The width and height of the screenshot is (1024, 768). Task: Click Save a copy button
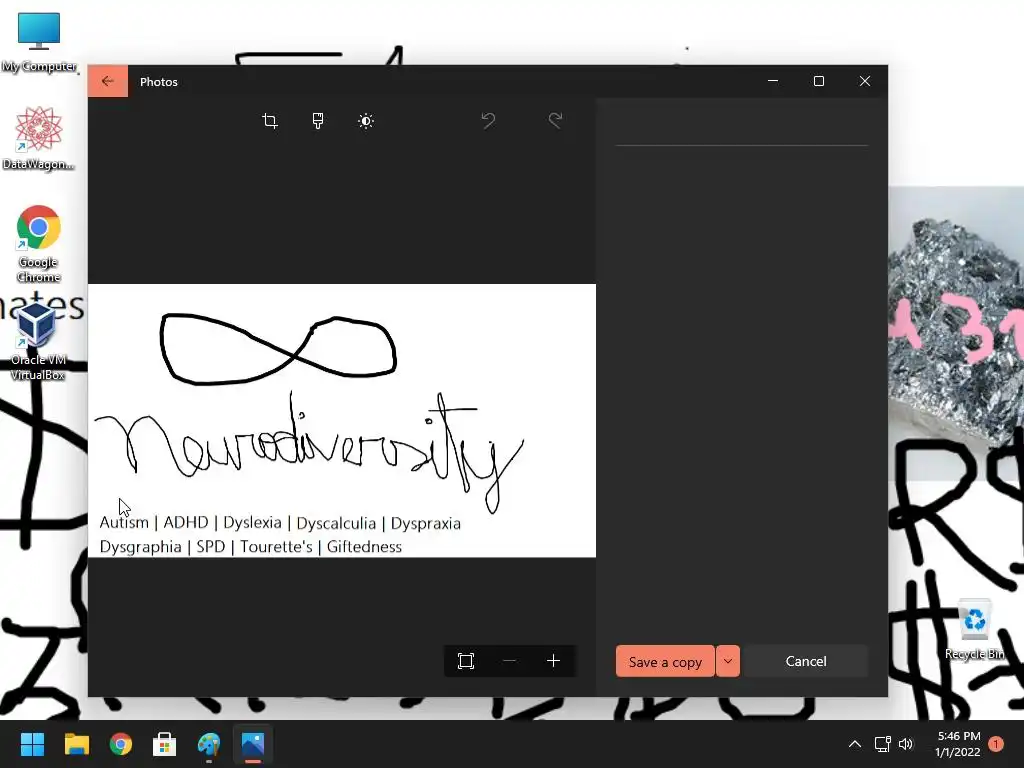click(665, 662)
